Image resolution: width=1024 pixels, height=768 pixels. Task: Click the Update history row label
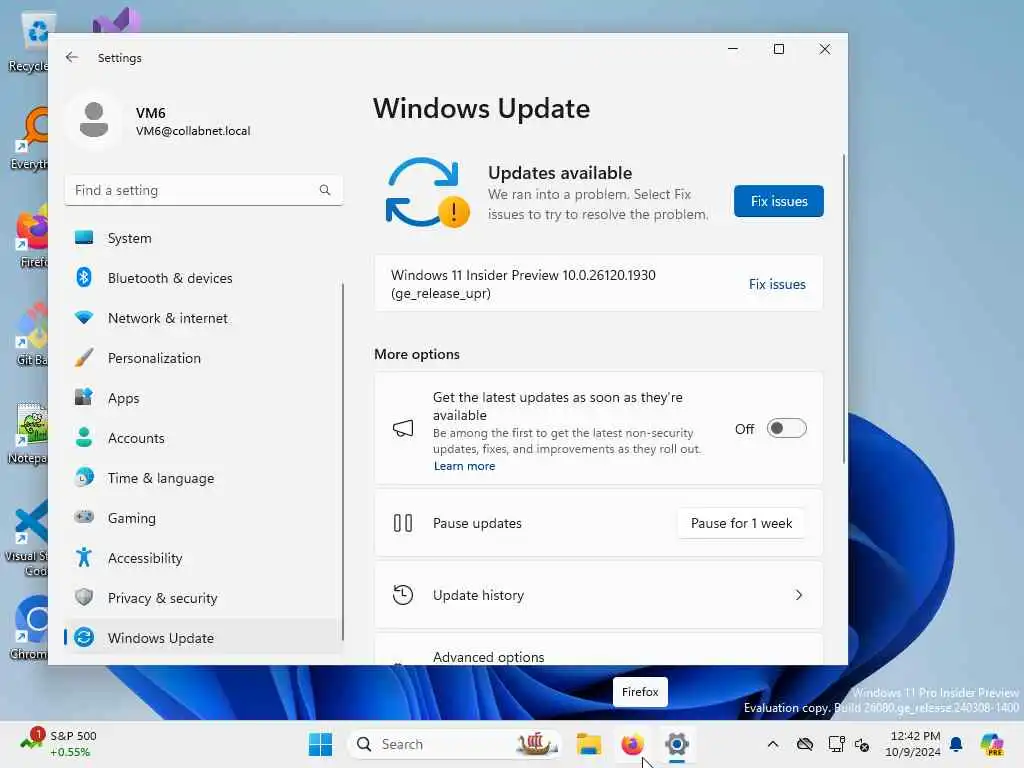pyautogui.click(x=478, y=595)
